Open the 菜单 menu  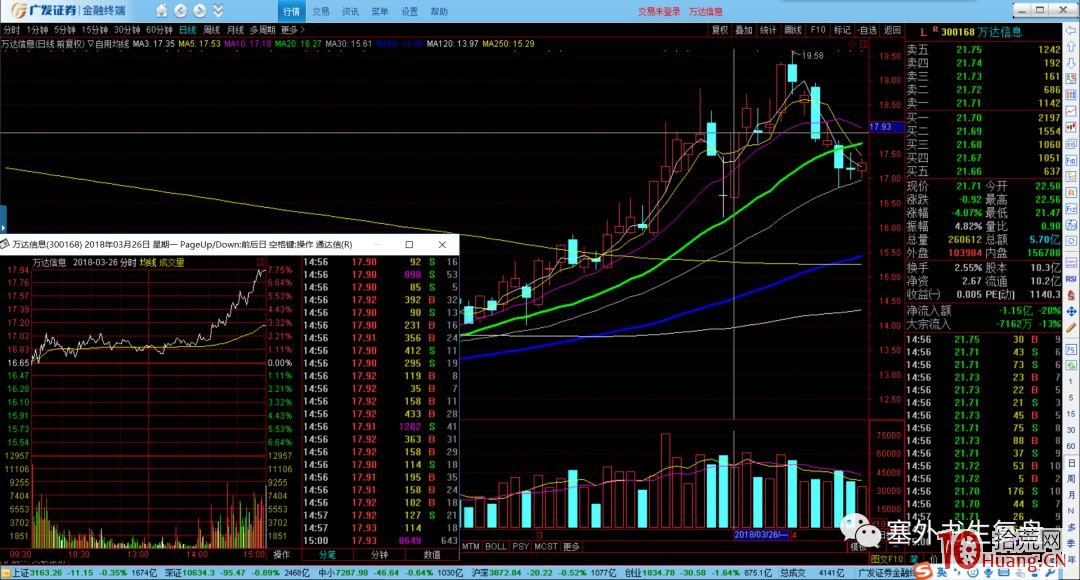[x=380, y=12]
